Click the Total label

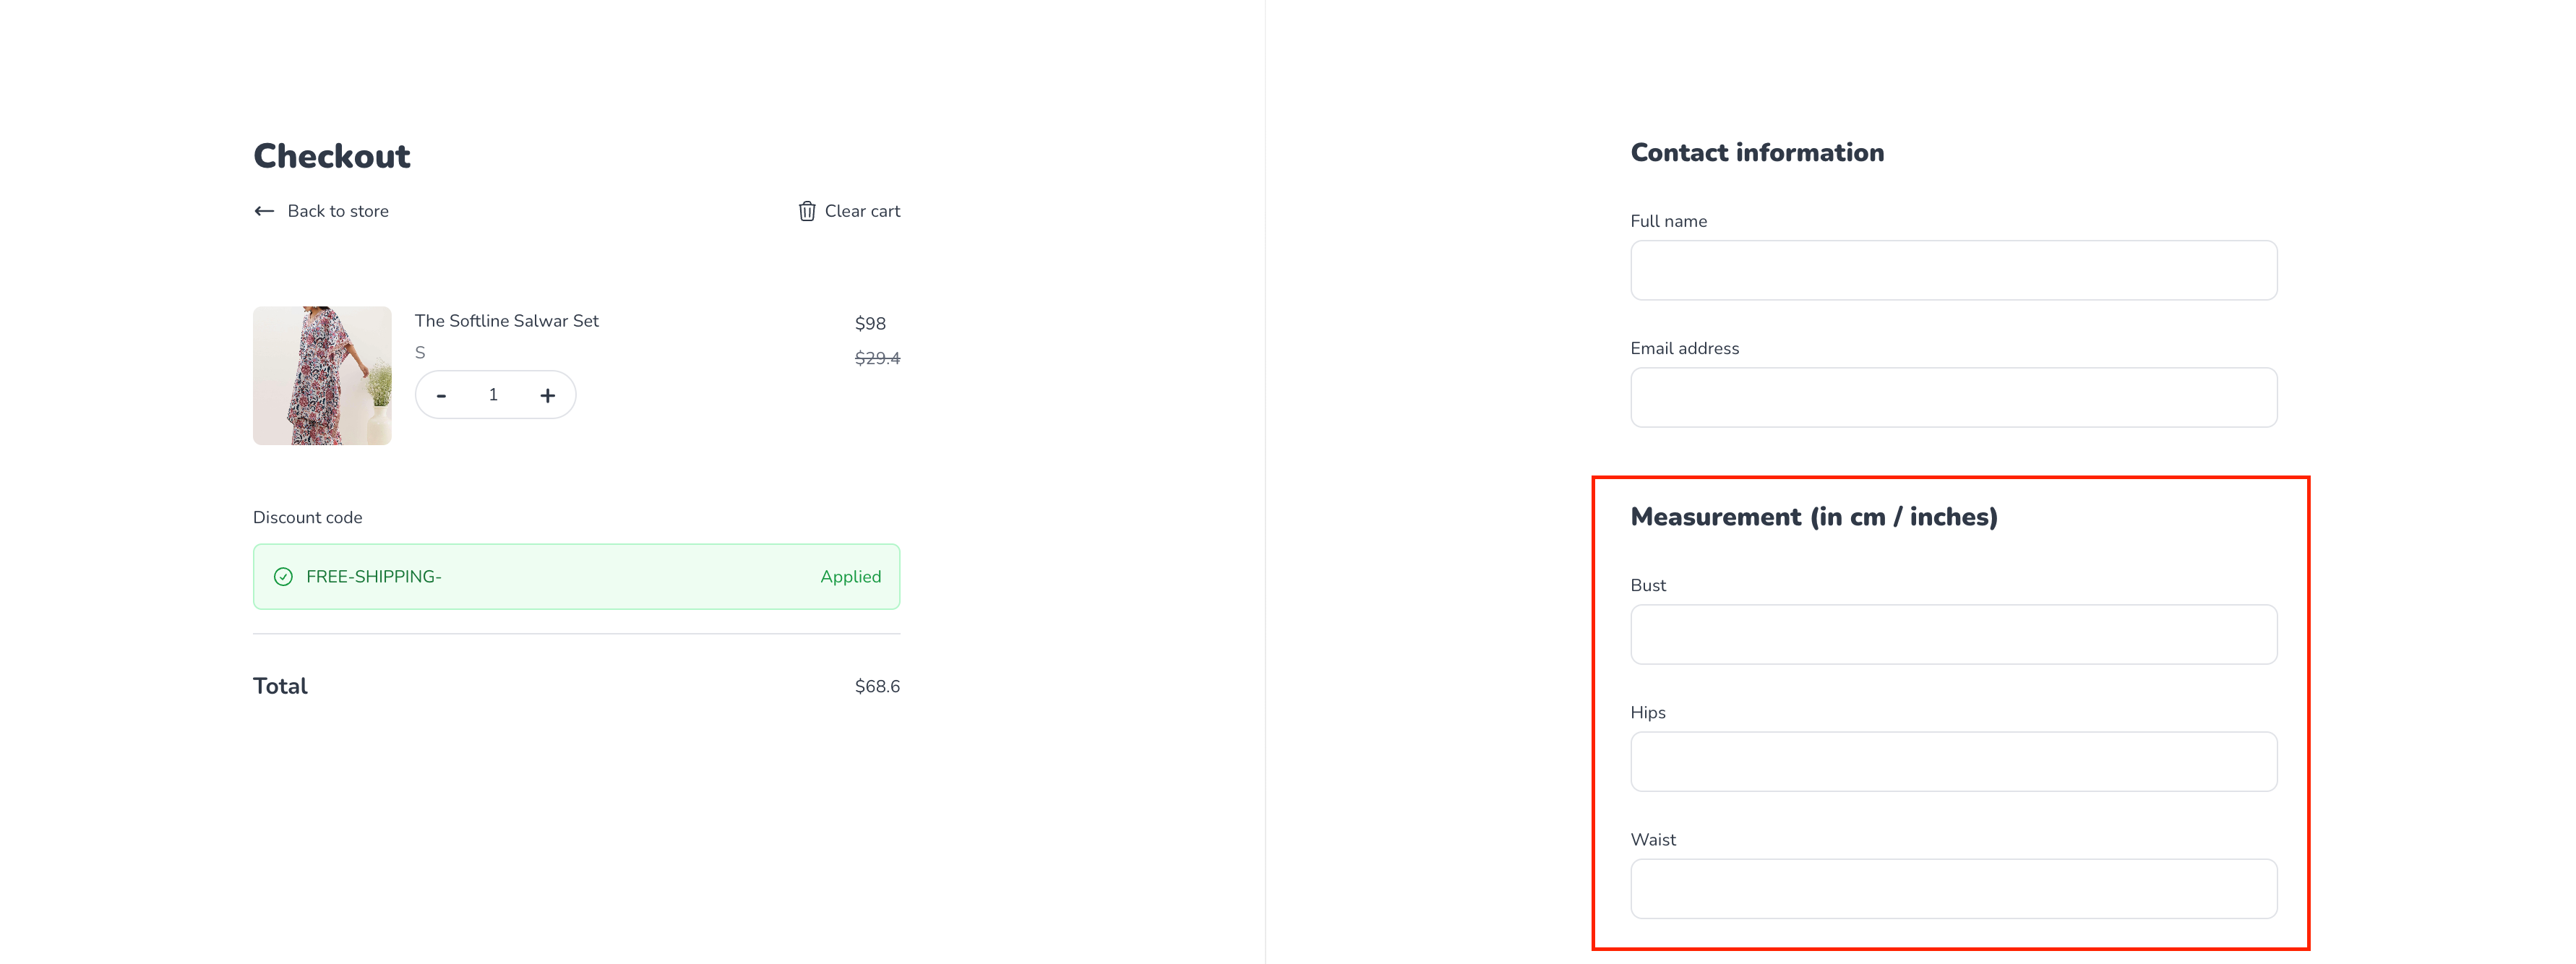[280, 686]
